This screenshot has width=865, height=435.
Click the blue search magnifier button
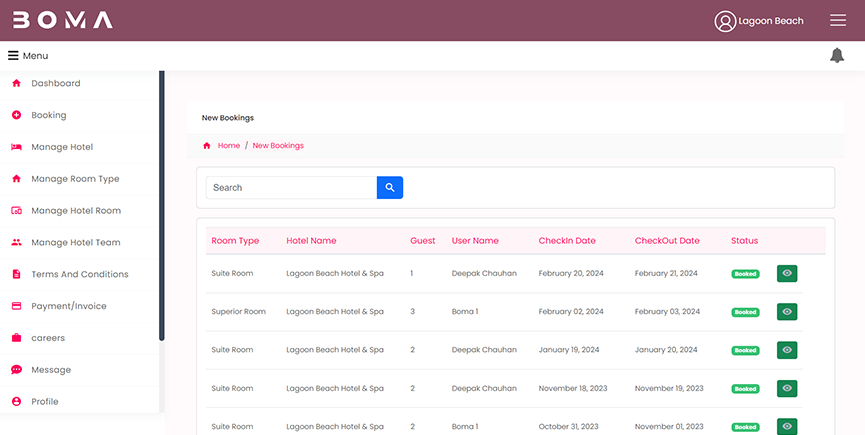(389, 187)
